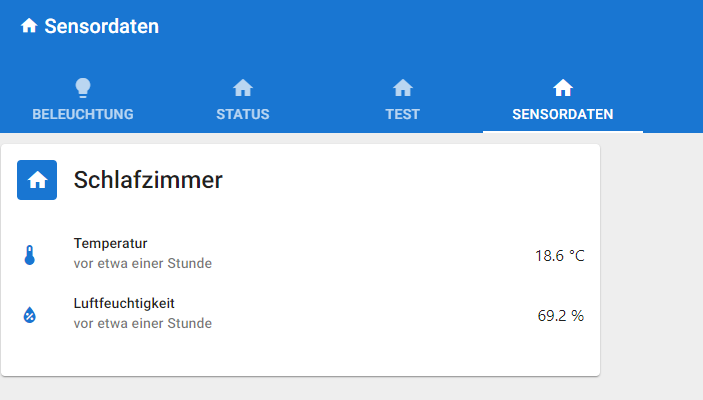Screen dimensions: 703x400
Task: Click the timestamp under Temperatur
Action: click(x=143, y=264)
